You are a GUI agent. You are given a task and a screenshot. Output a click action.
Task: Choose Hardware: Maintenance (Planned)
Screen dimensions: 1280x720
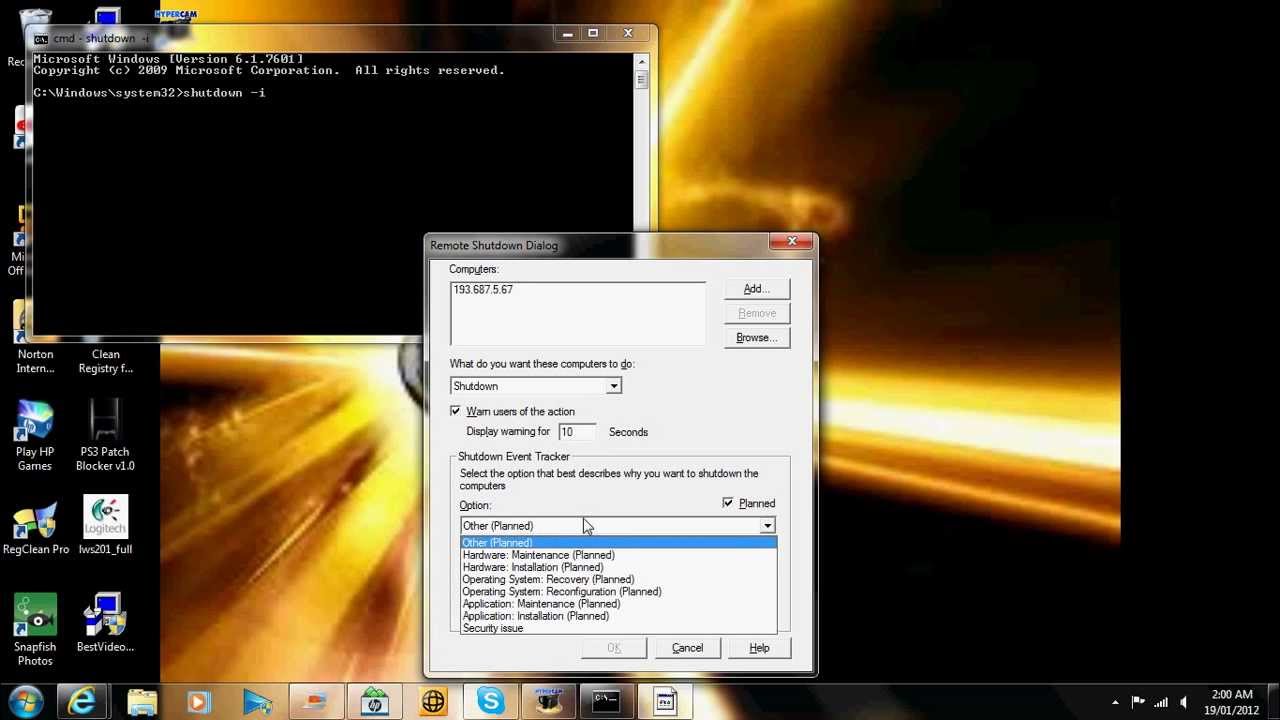coord(618,555)
